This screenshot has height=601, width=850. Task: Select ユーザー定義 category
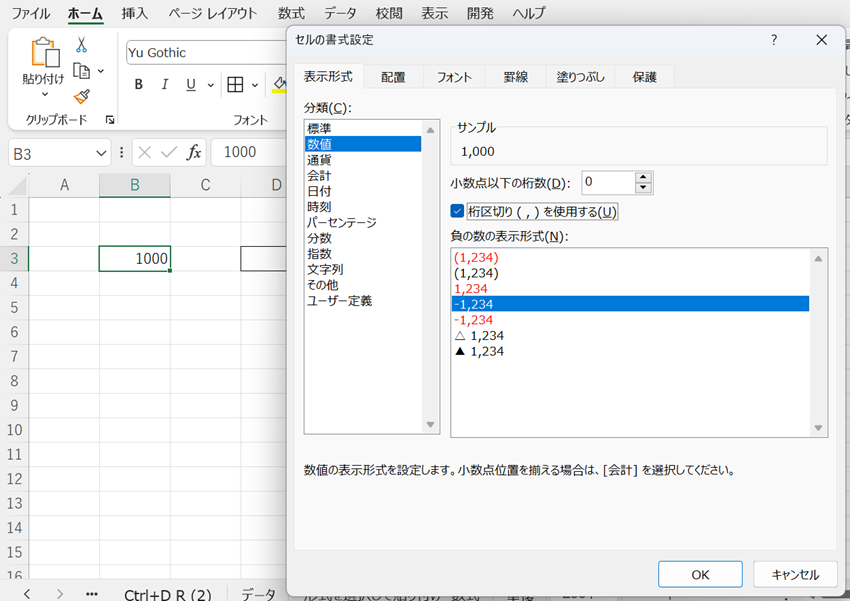[363, 301]
